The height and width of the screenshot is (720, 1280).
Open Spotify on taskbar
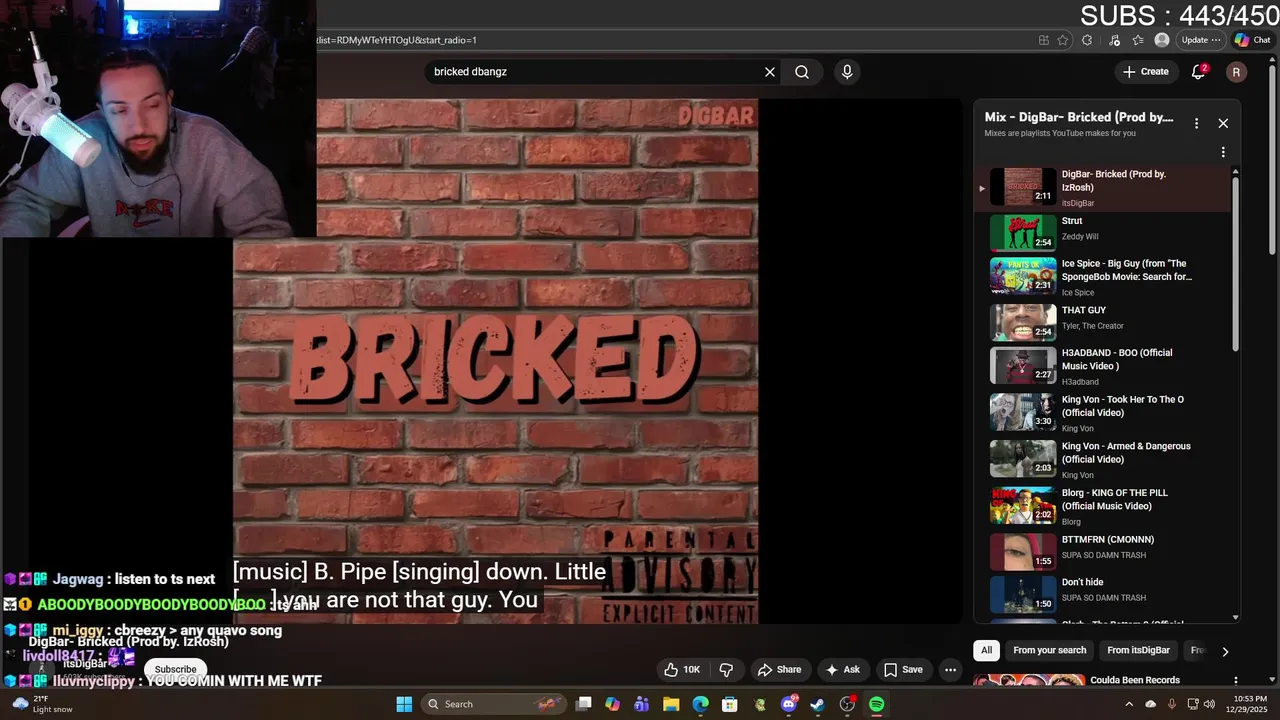click(x=877, y=704)
